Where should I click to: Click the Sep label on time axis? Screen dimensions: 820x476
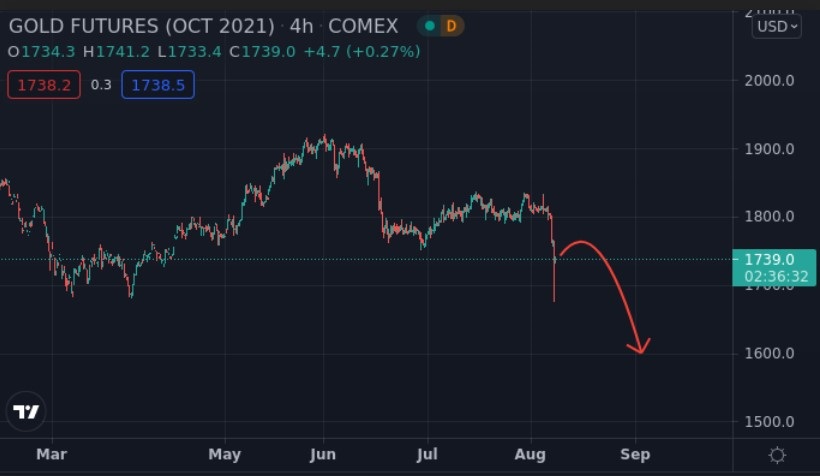click(x=635, y=455)
